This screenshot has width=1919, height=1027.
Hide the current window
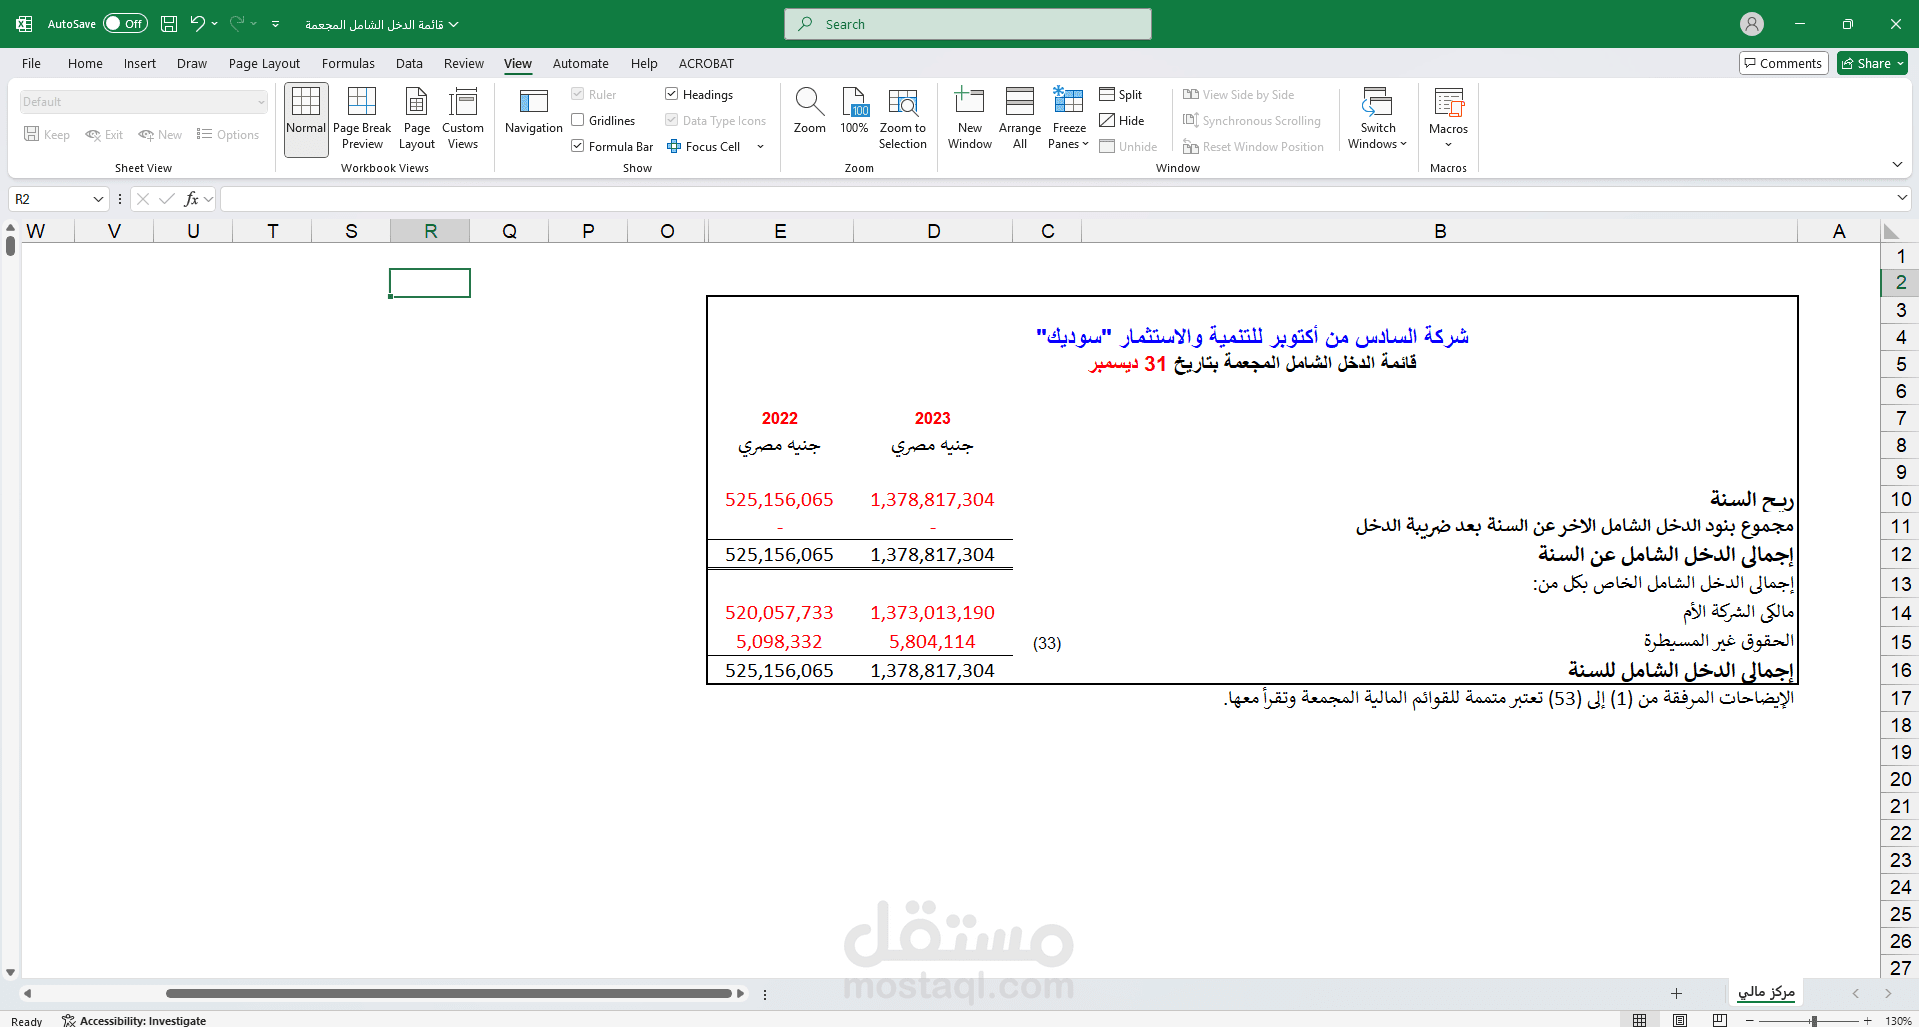1122,120
